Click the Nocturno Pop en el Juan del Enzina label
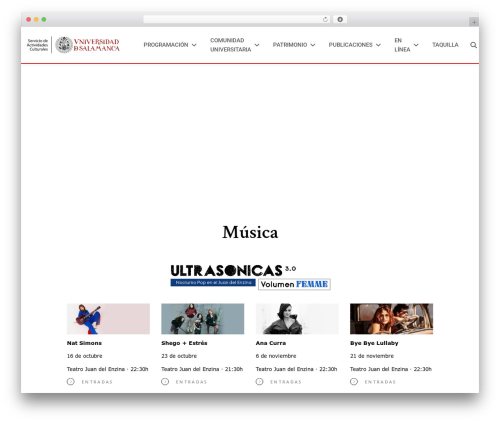500x423 pixels. [x=213, y=283]
